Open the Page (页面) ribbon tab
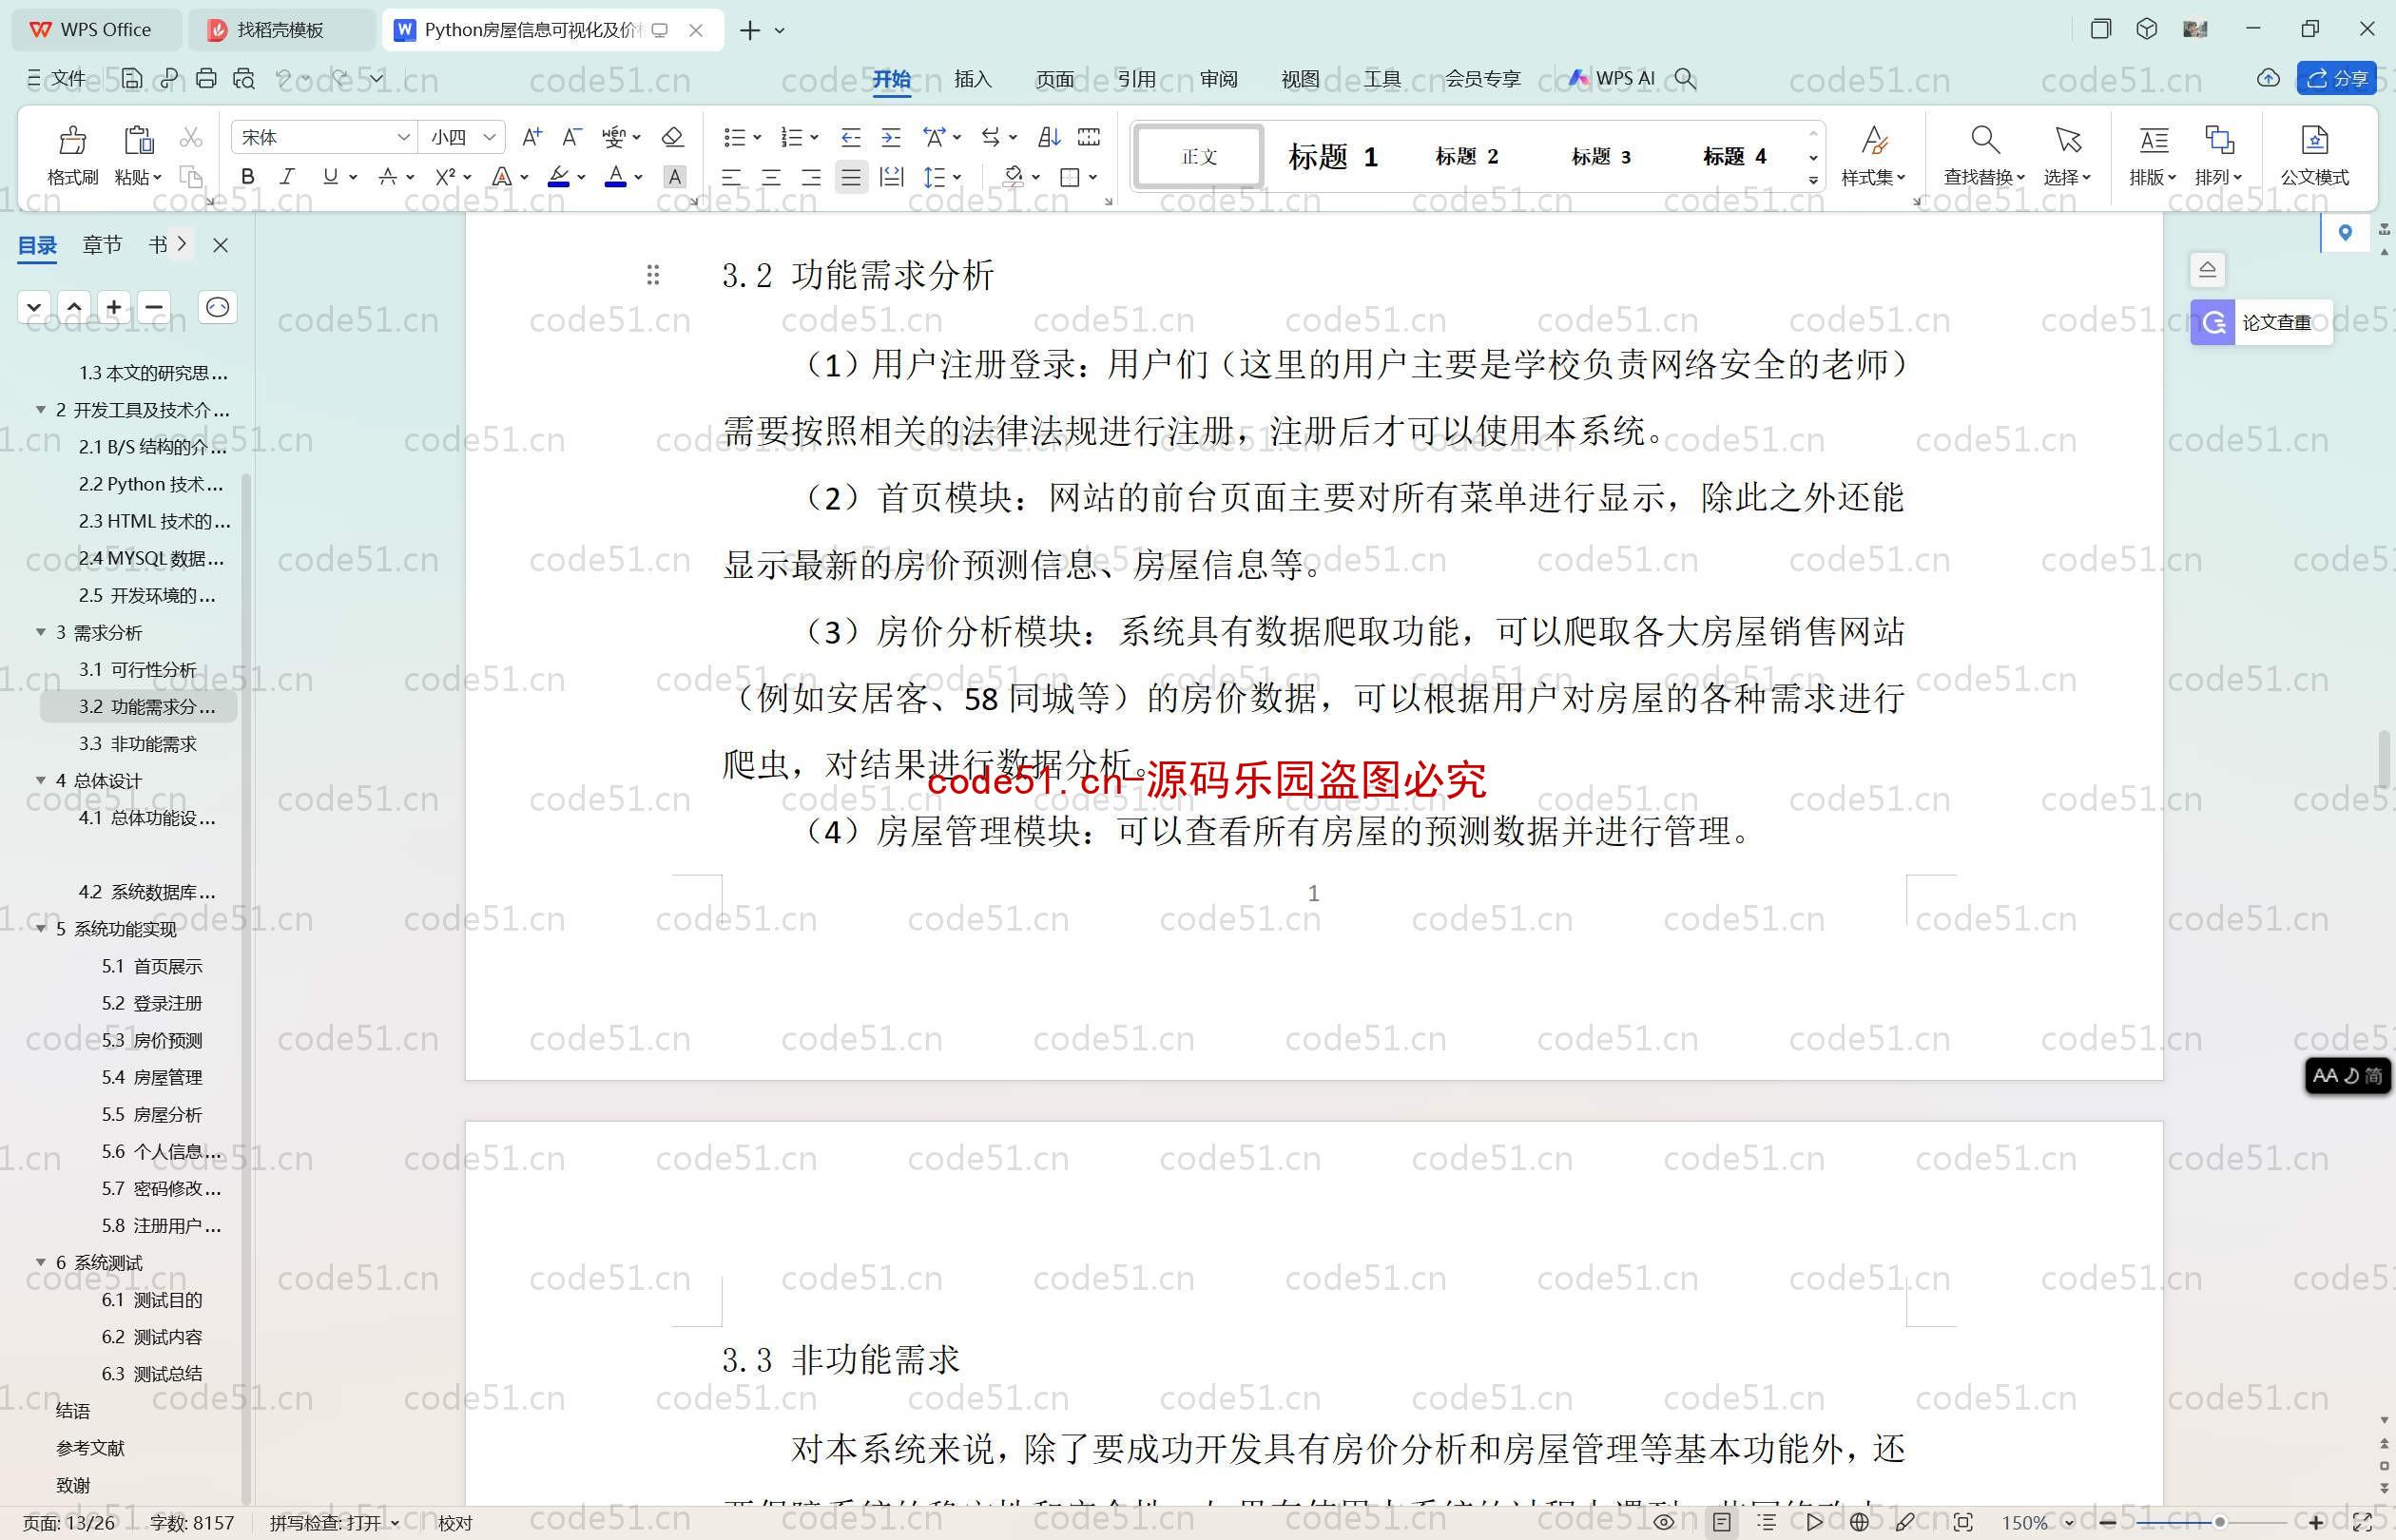 coord(1054,79)
